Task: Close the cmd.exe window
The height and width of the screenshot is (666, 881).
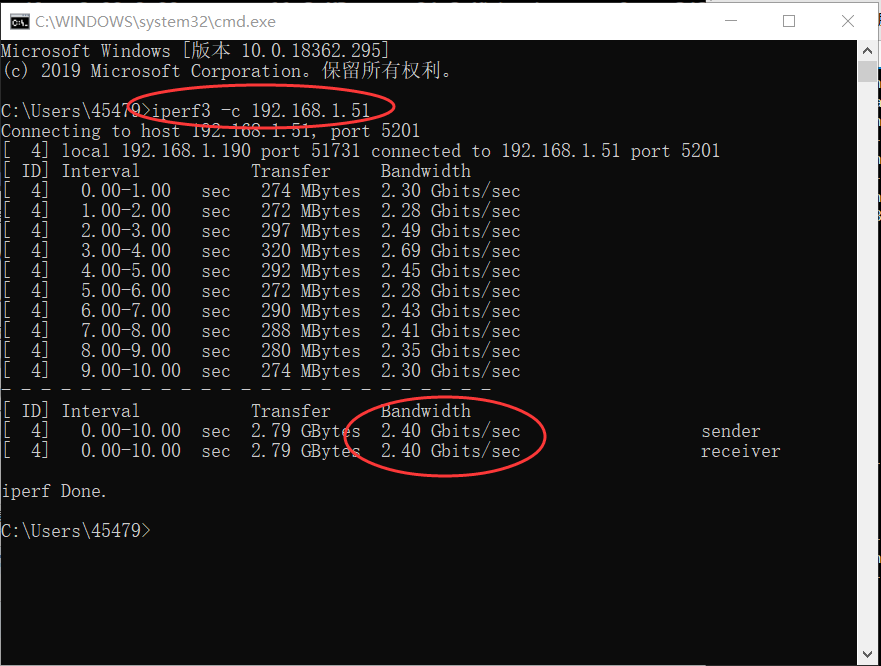Action: [848, 21]
